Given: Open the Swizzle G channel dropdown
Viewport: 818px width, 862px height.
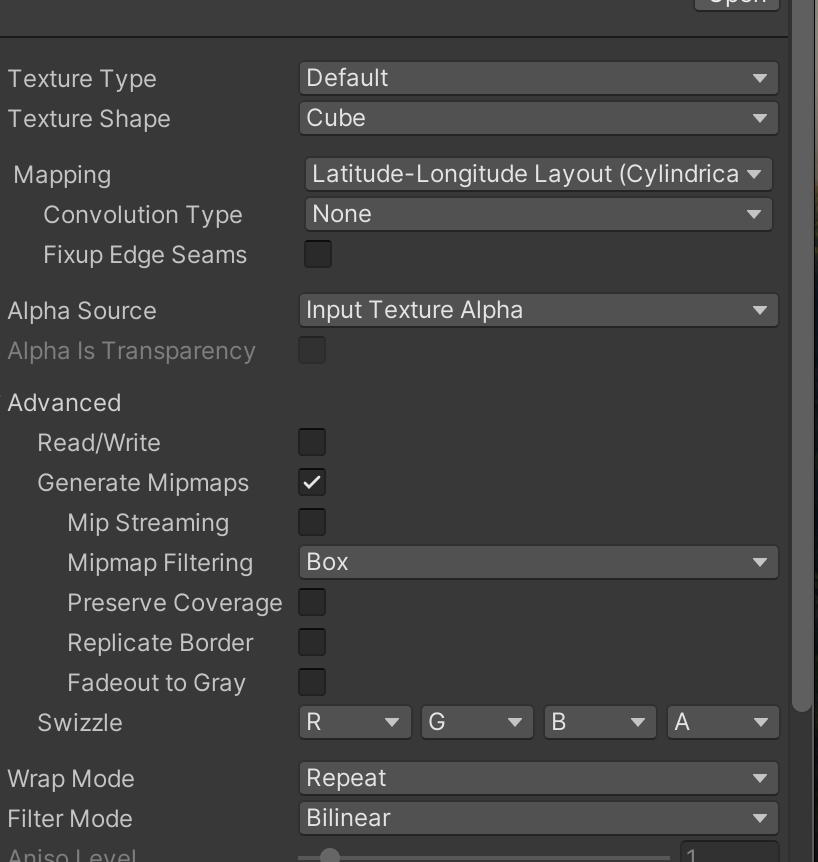Looking at the screenshot, I should [x=477, y=722].
